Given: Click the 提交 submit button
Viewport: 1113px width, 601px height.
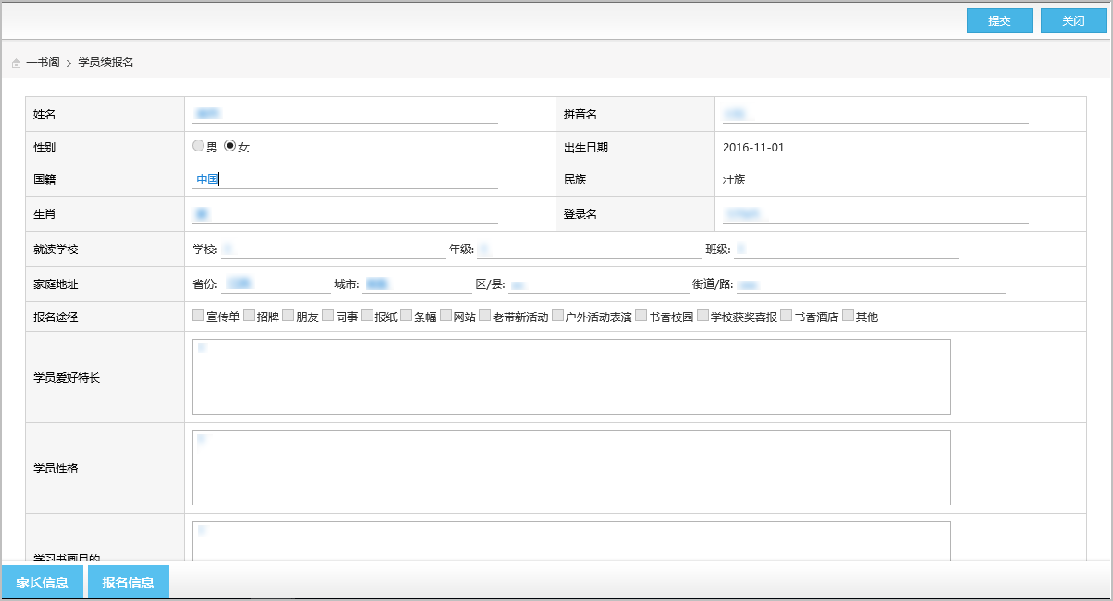Looking at the screenshot, I should click(999, 21).
